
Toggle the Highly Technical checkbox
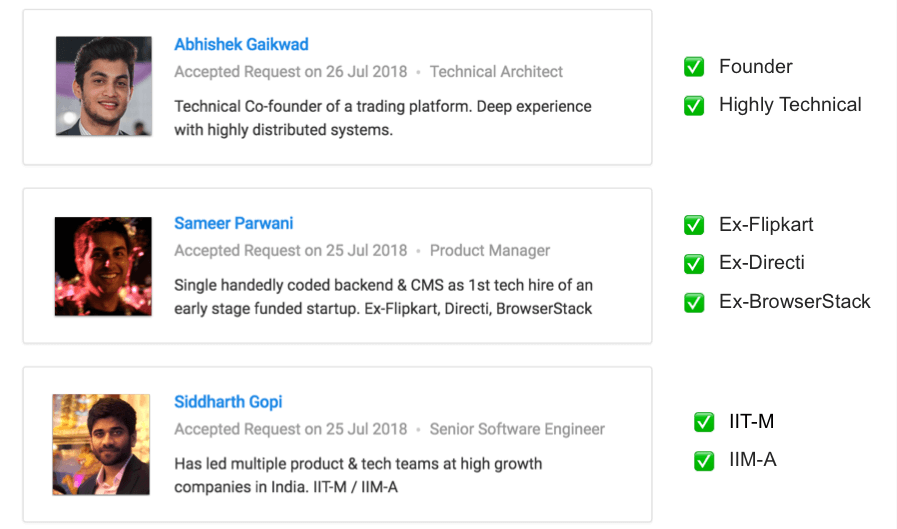694,105
